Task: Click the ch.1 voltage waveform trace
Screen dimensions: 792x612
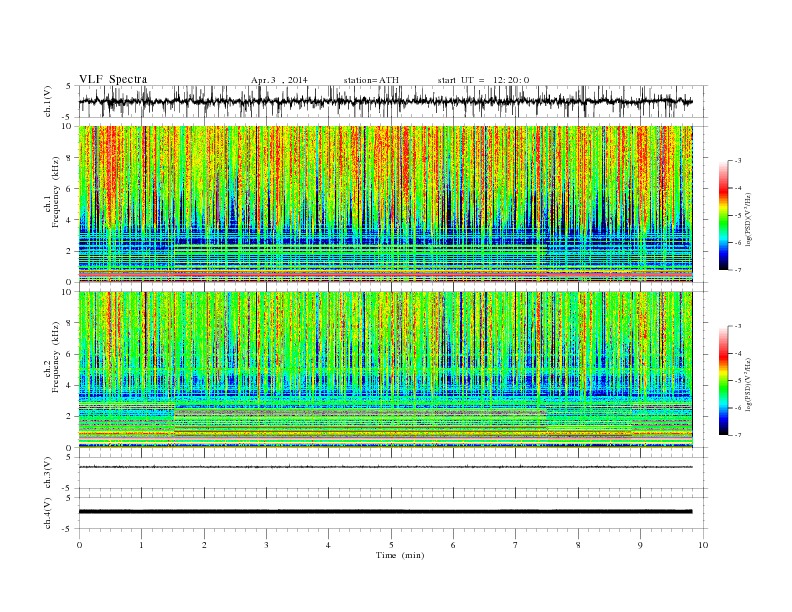Action: (385, 101)
